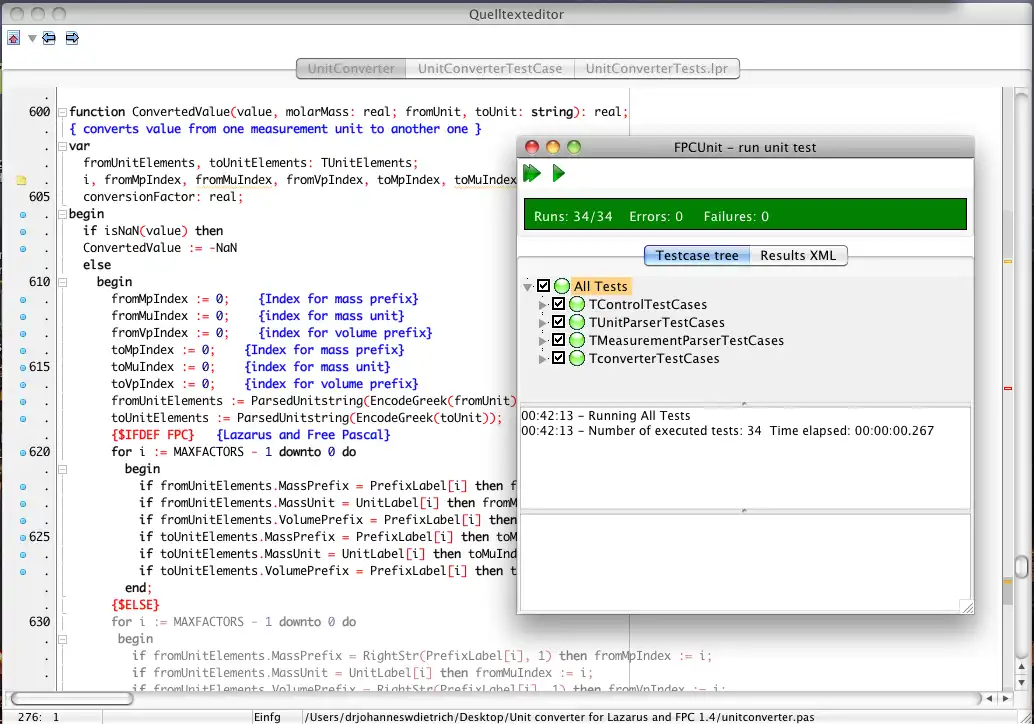Viewport: 1034px width, 724px height.
Task: Collapse the All Tests tree node
Action: click(528, 287)
